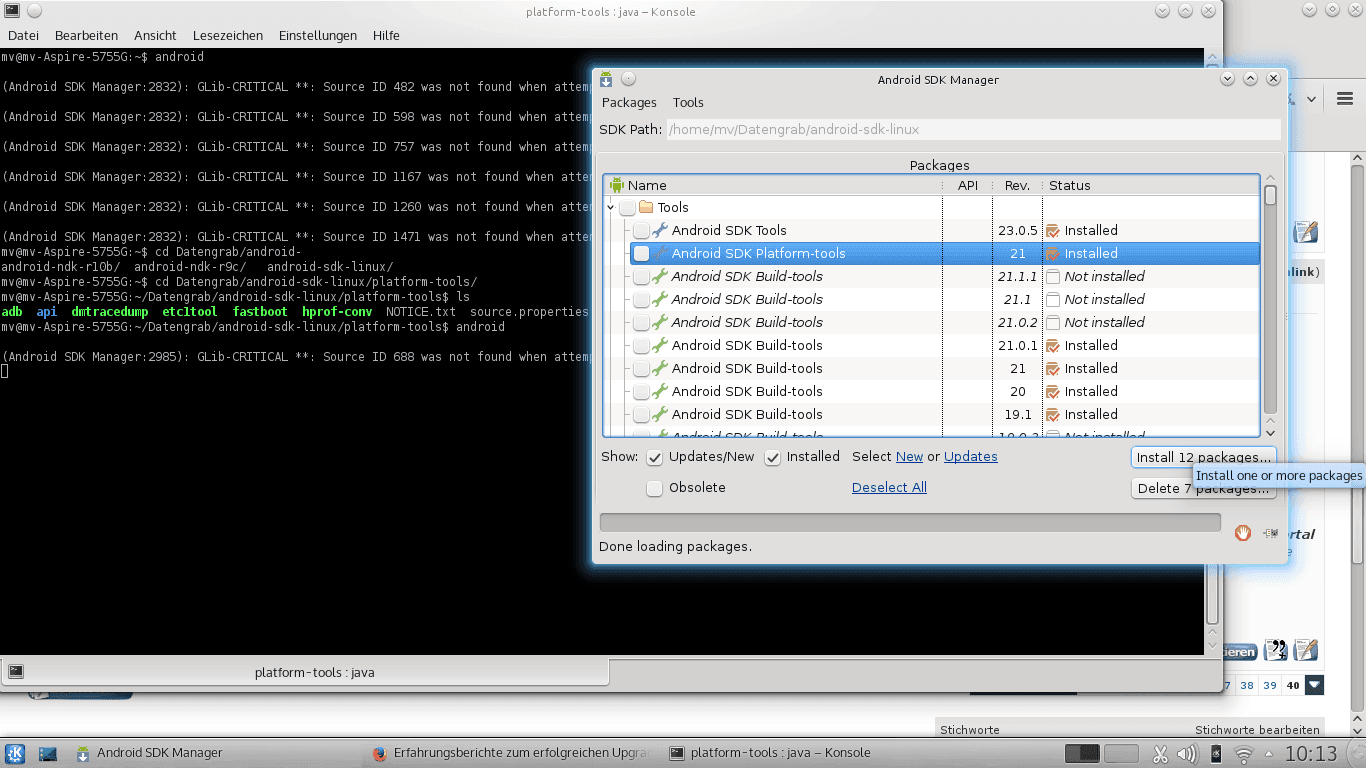Tick checkbox for Build-tools rev 21.0.2

[641, 322]
